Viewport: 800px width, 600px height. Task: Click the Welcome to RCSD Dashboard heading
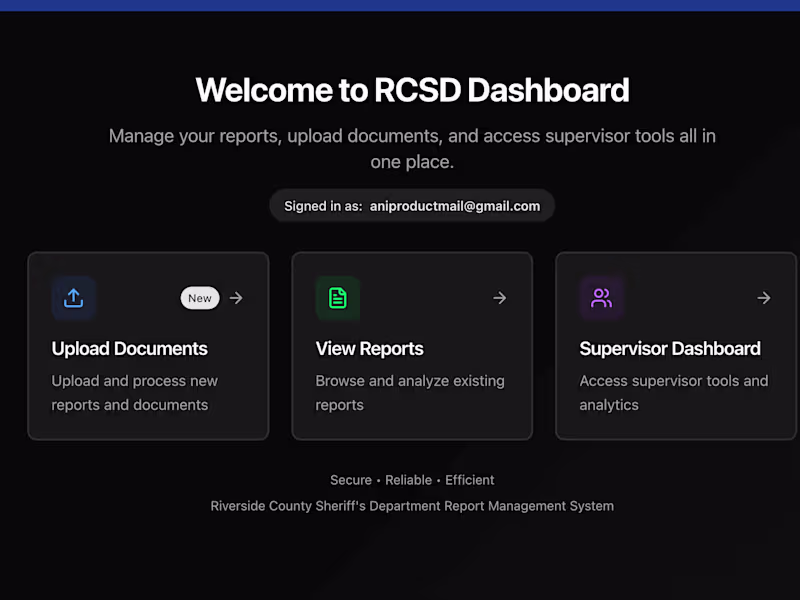[x=412, y=90]
